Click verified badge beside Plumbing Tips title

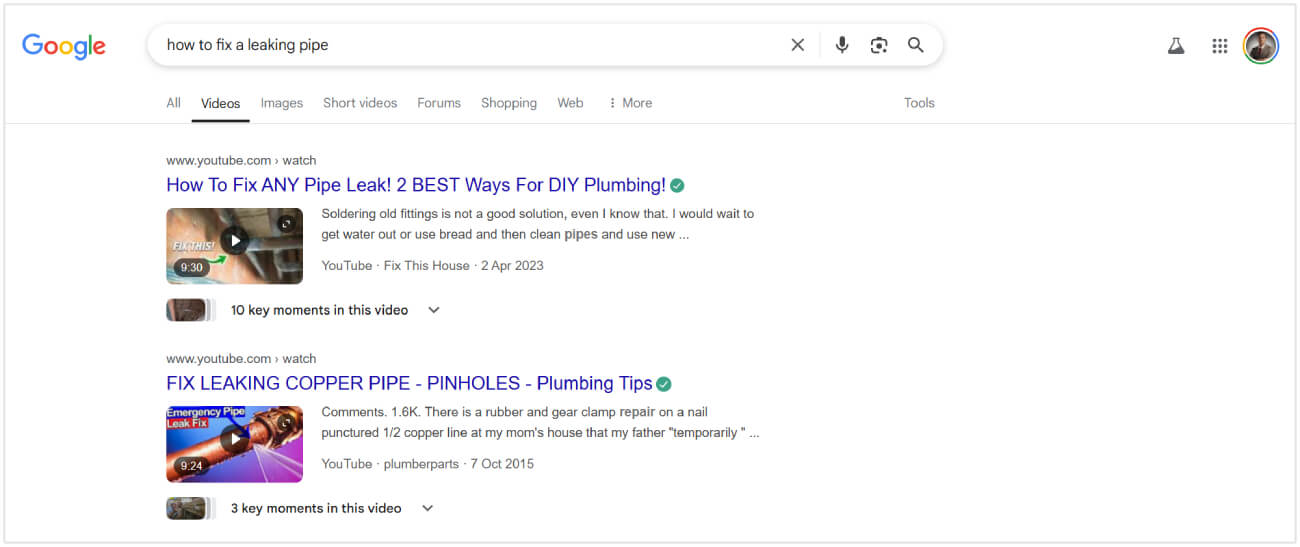(x=664, y=383)
